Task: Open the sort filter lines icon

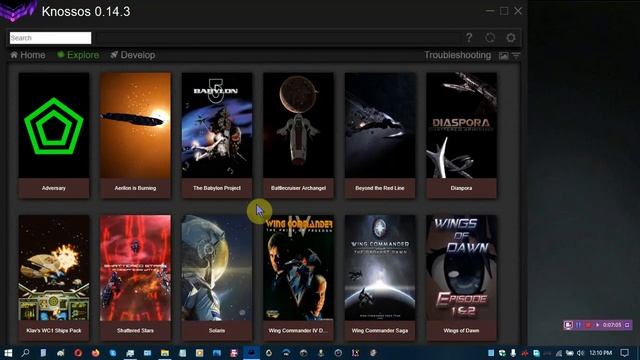Action: click(x=516, y=56)
